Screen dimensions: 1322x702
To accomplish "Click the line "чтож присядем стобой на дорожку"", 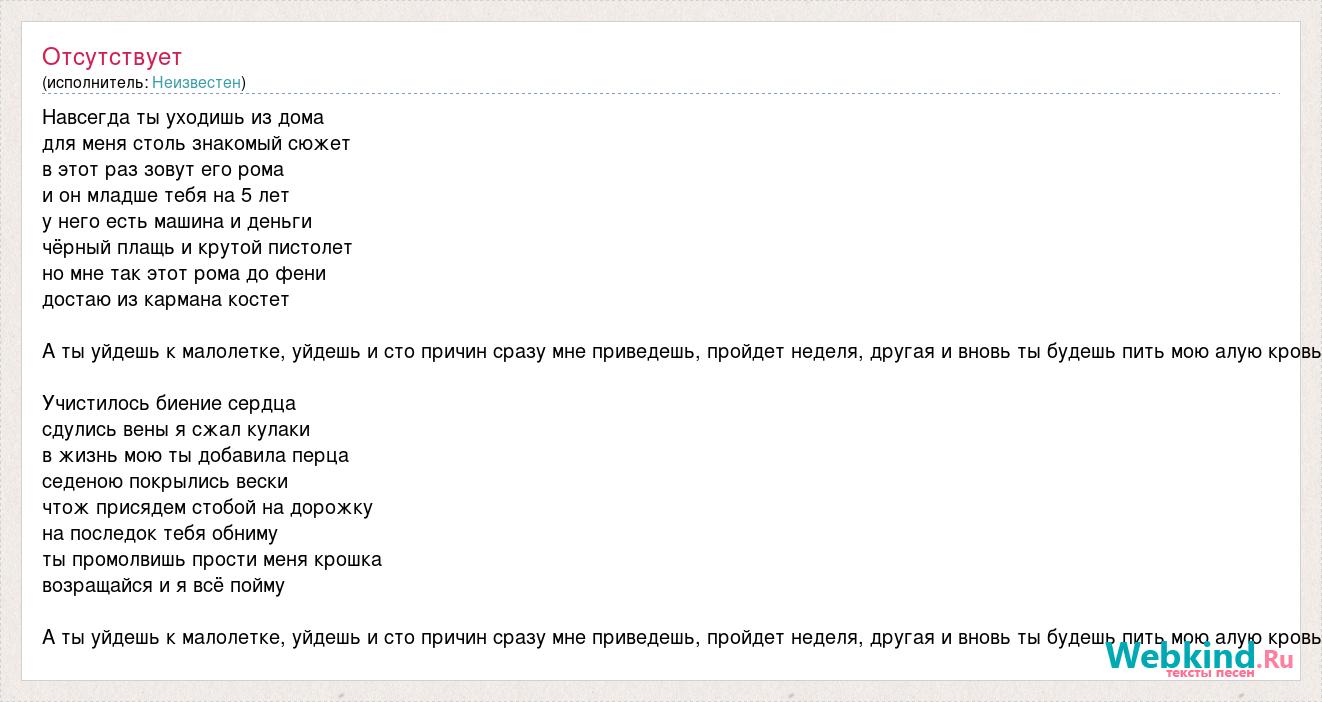I will click(x=207, y=507).
